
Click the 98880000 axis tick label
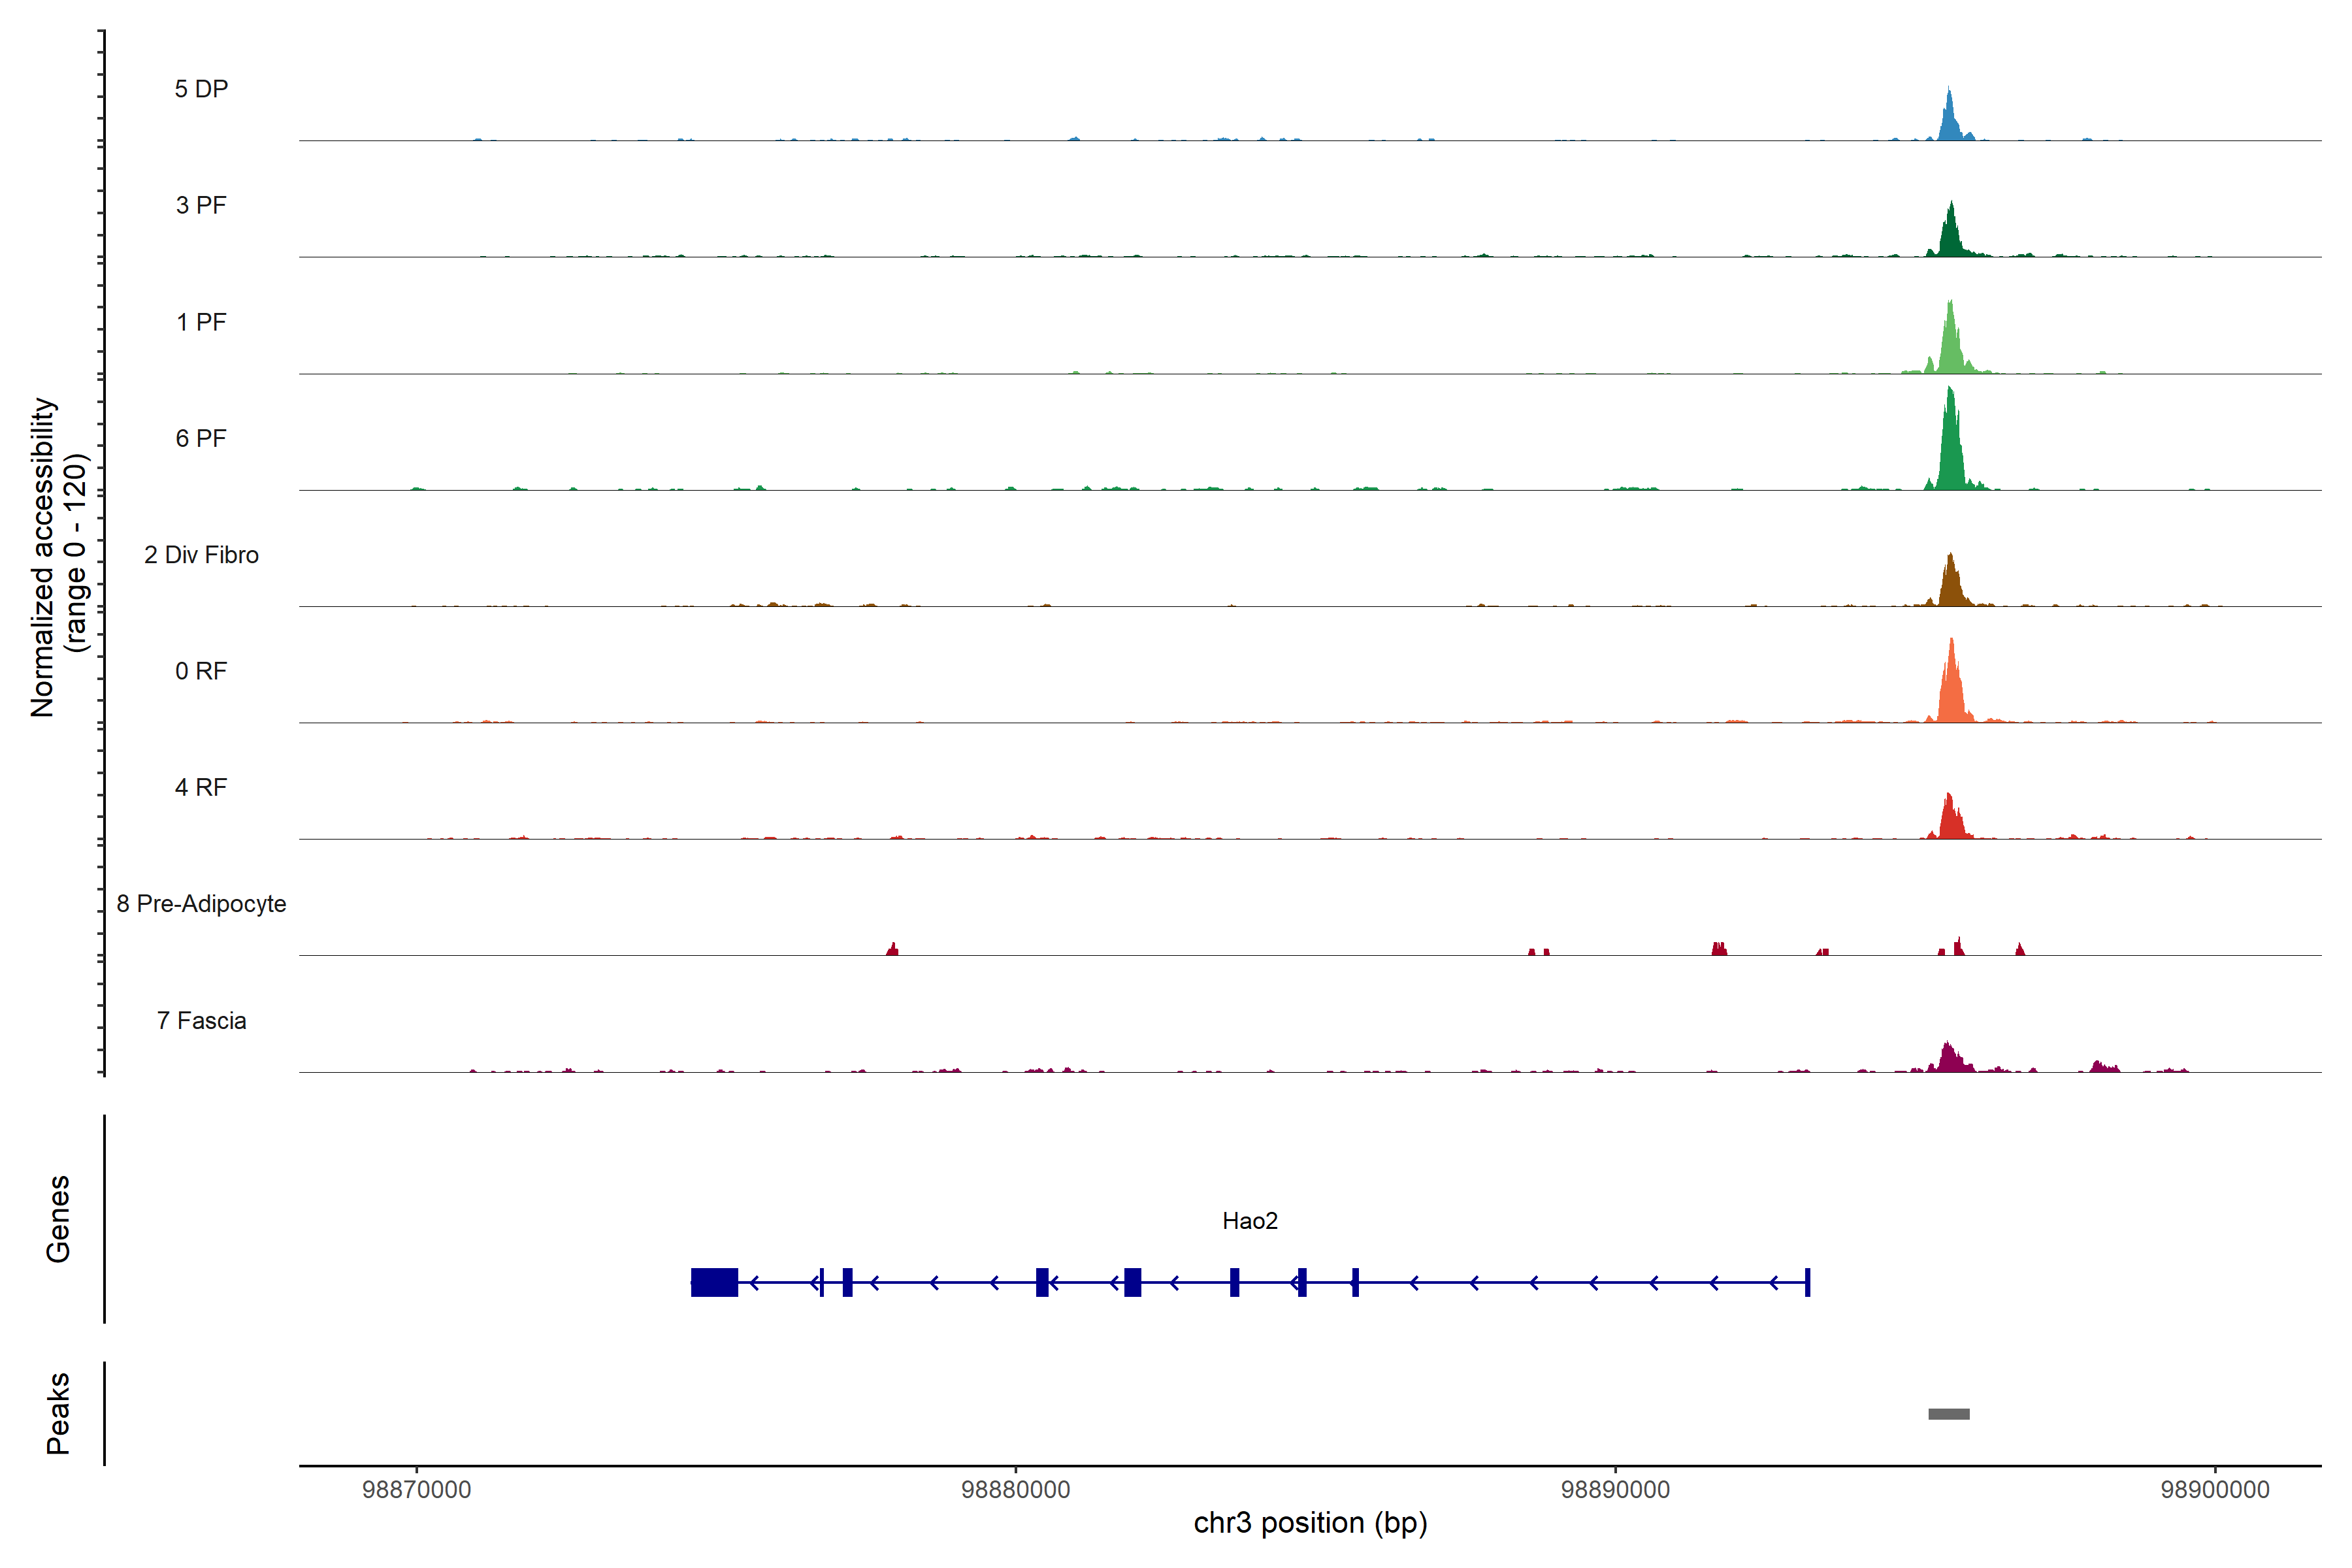[x=1015, y=1489]
